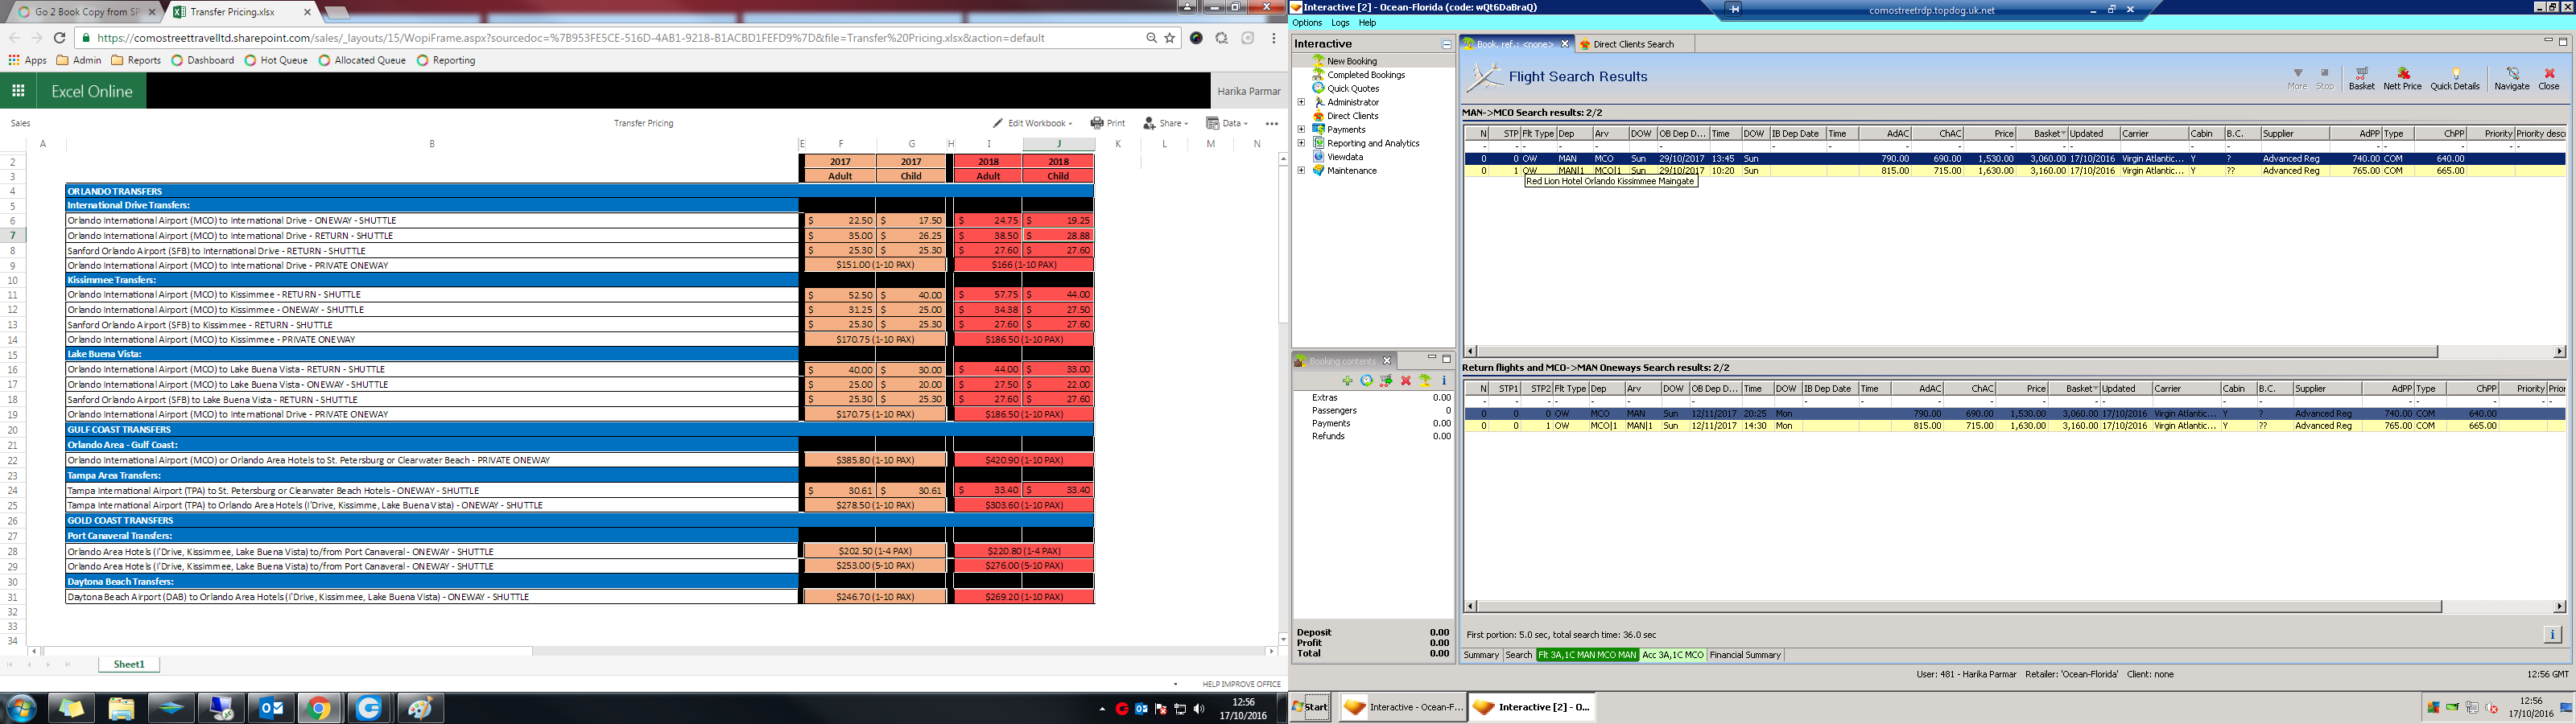Viewport: 2576px width, 724px height.
Task: Click the Navigate toolbar icon
Action: click(x=2511, y=78)
